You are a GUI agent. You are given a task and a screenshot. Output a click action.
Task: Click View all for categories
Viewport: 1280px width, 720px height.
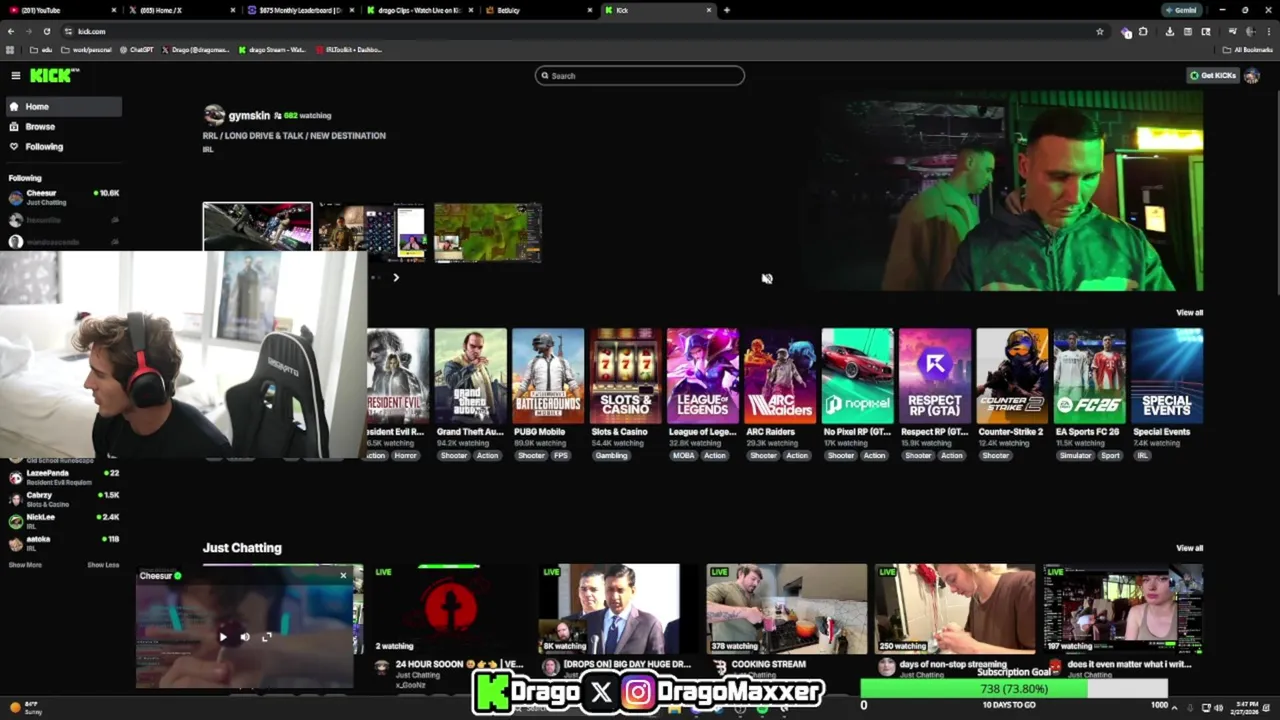pos(1189,313)
